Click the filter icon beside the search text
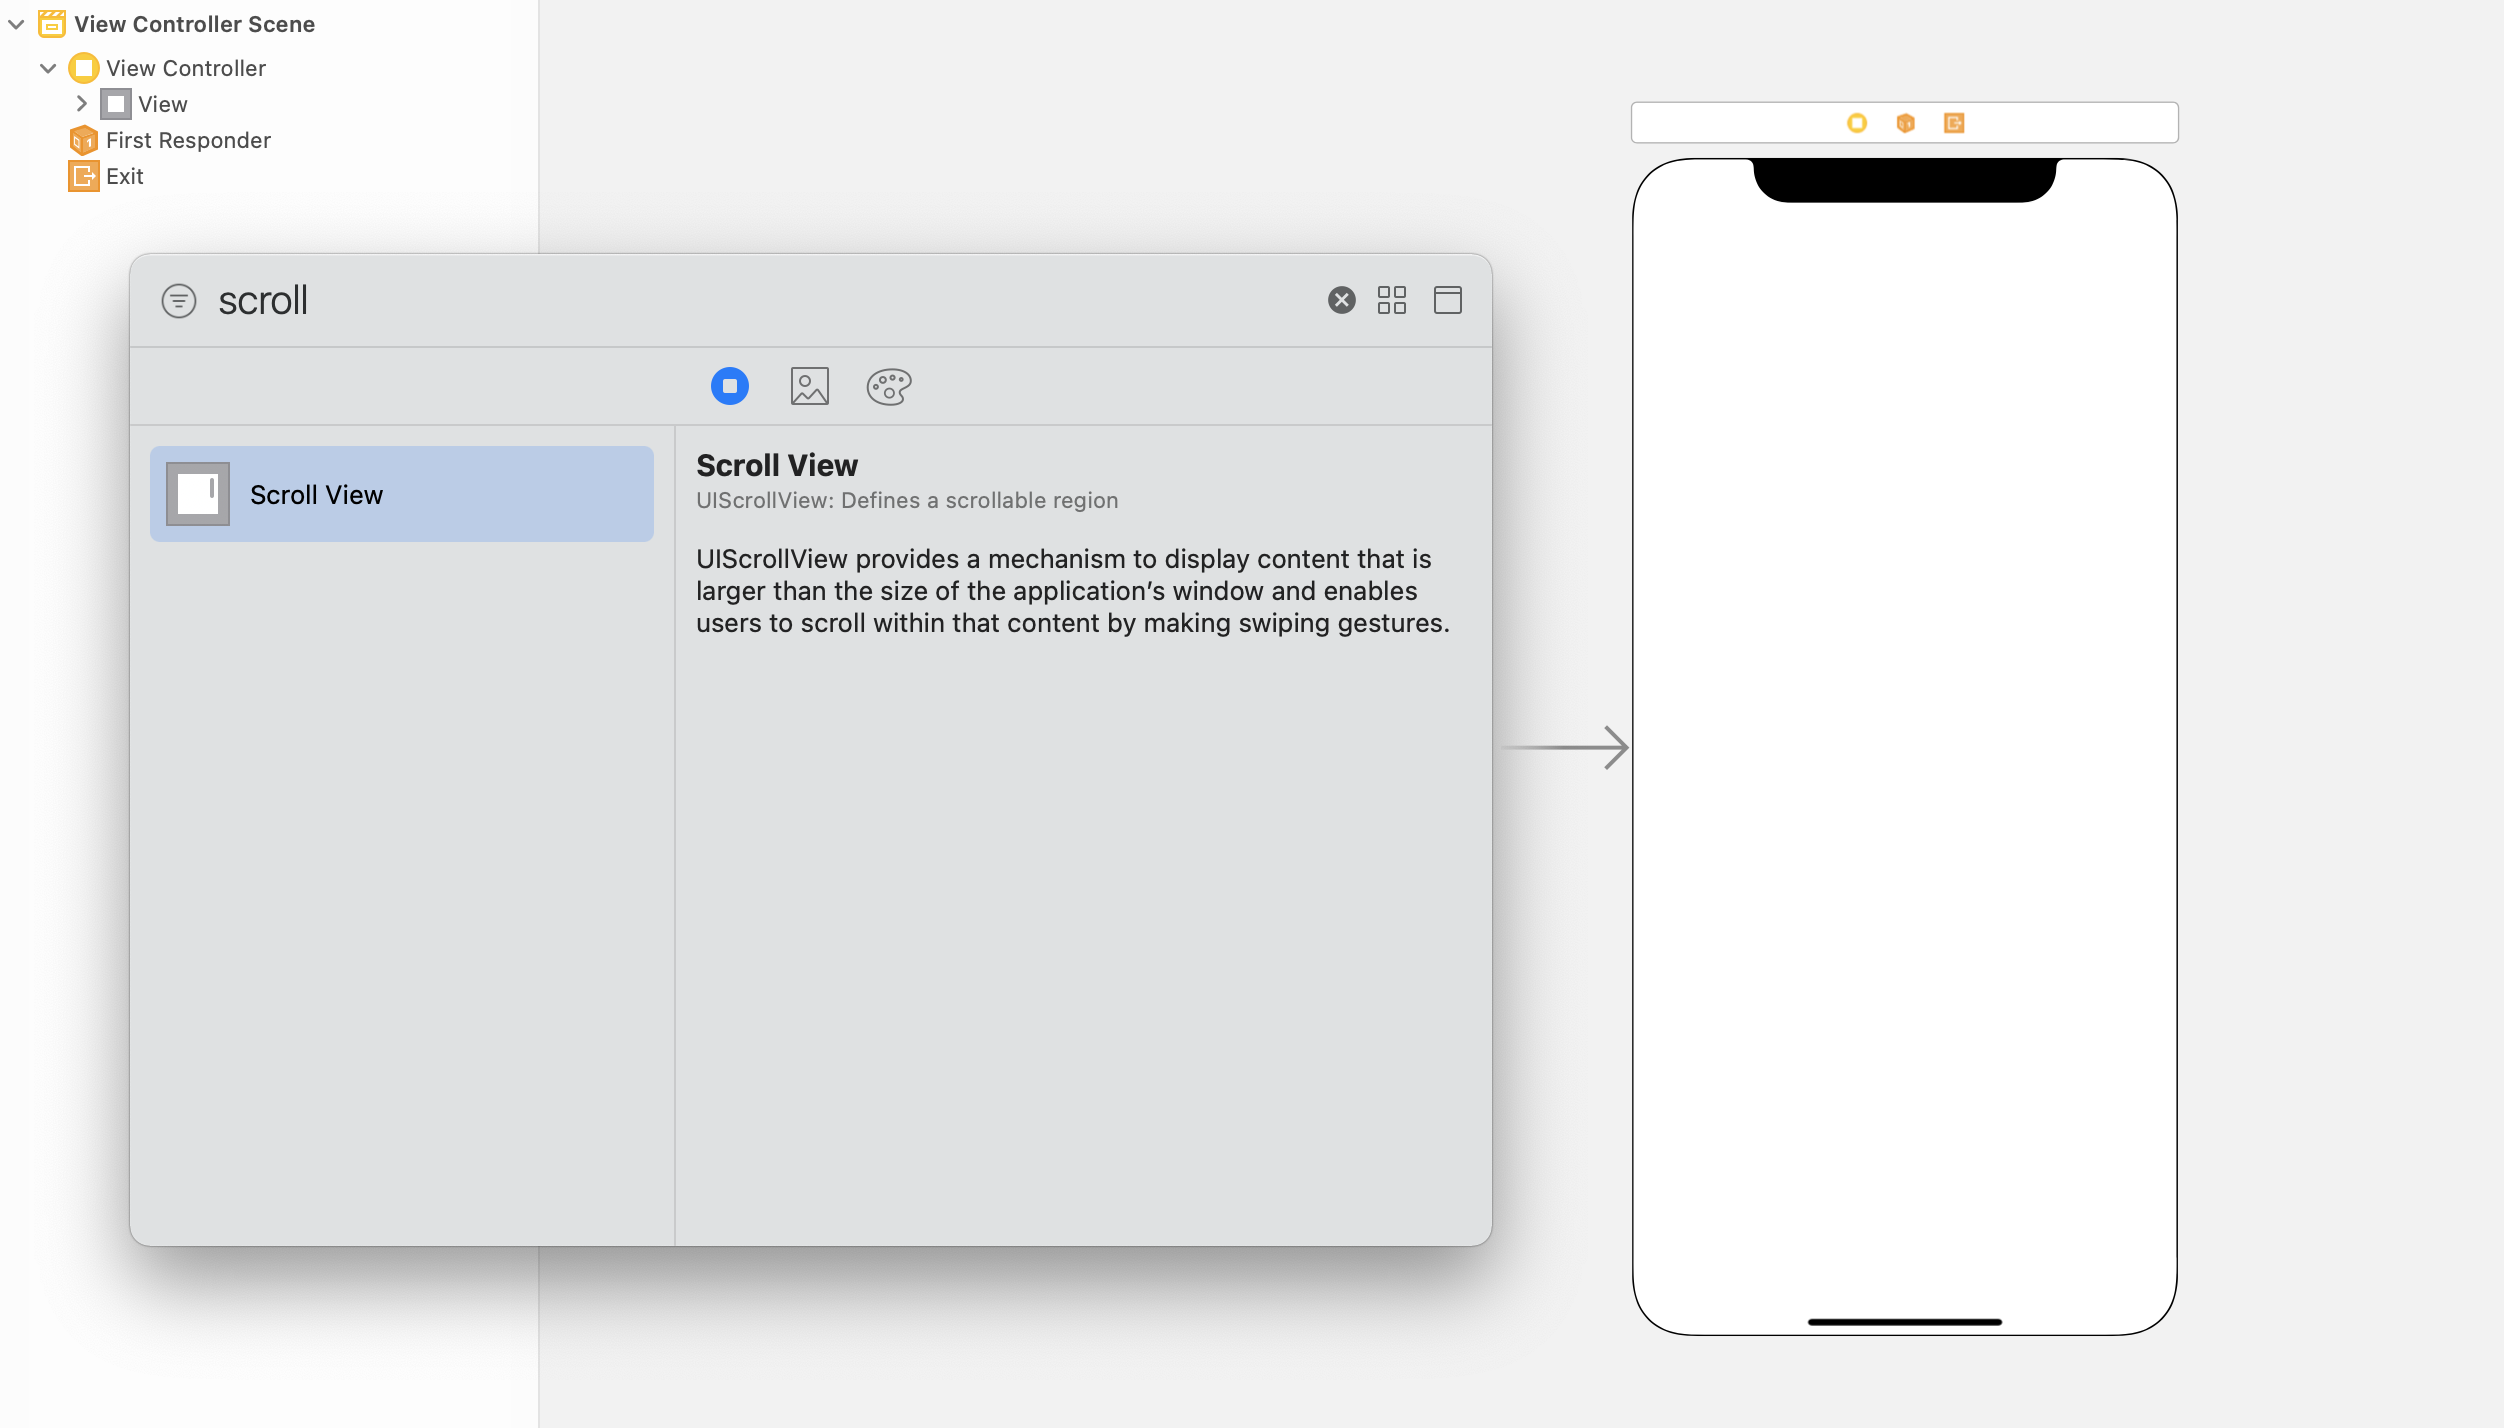 [x=179, y=301]
